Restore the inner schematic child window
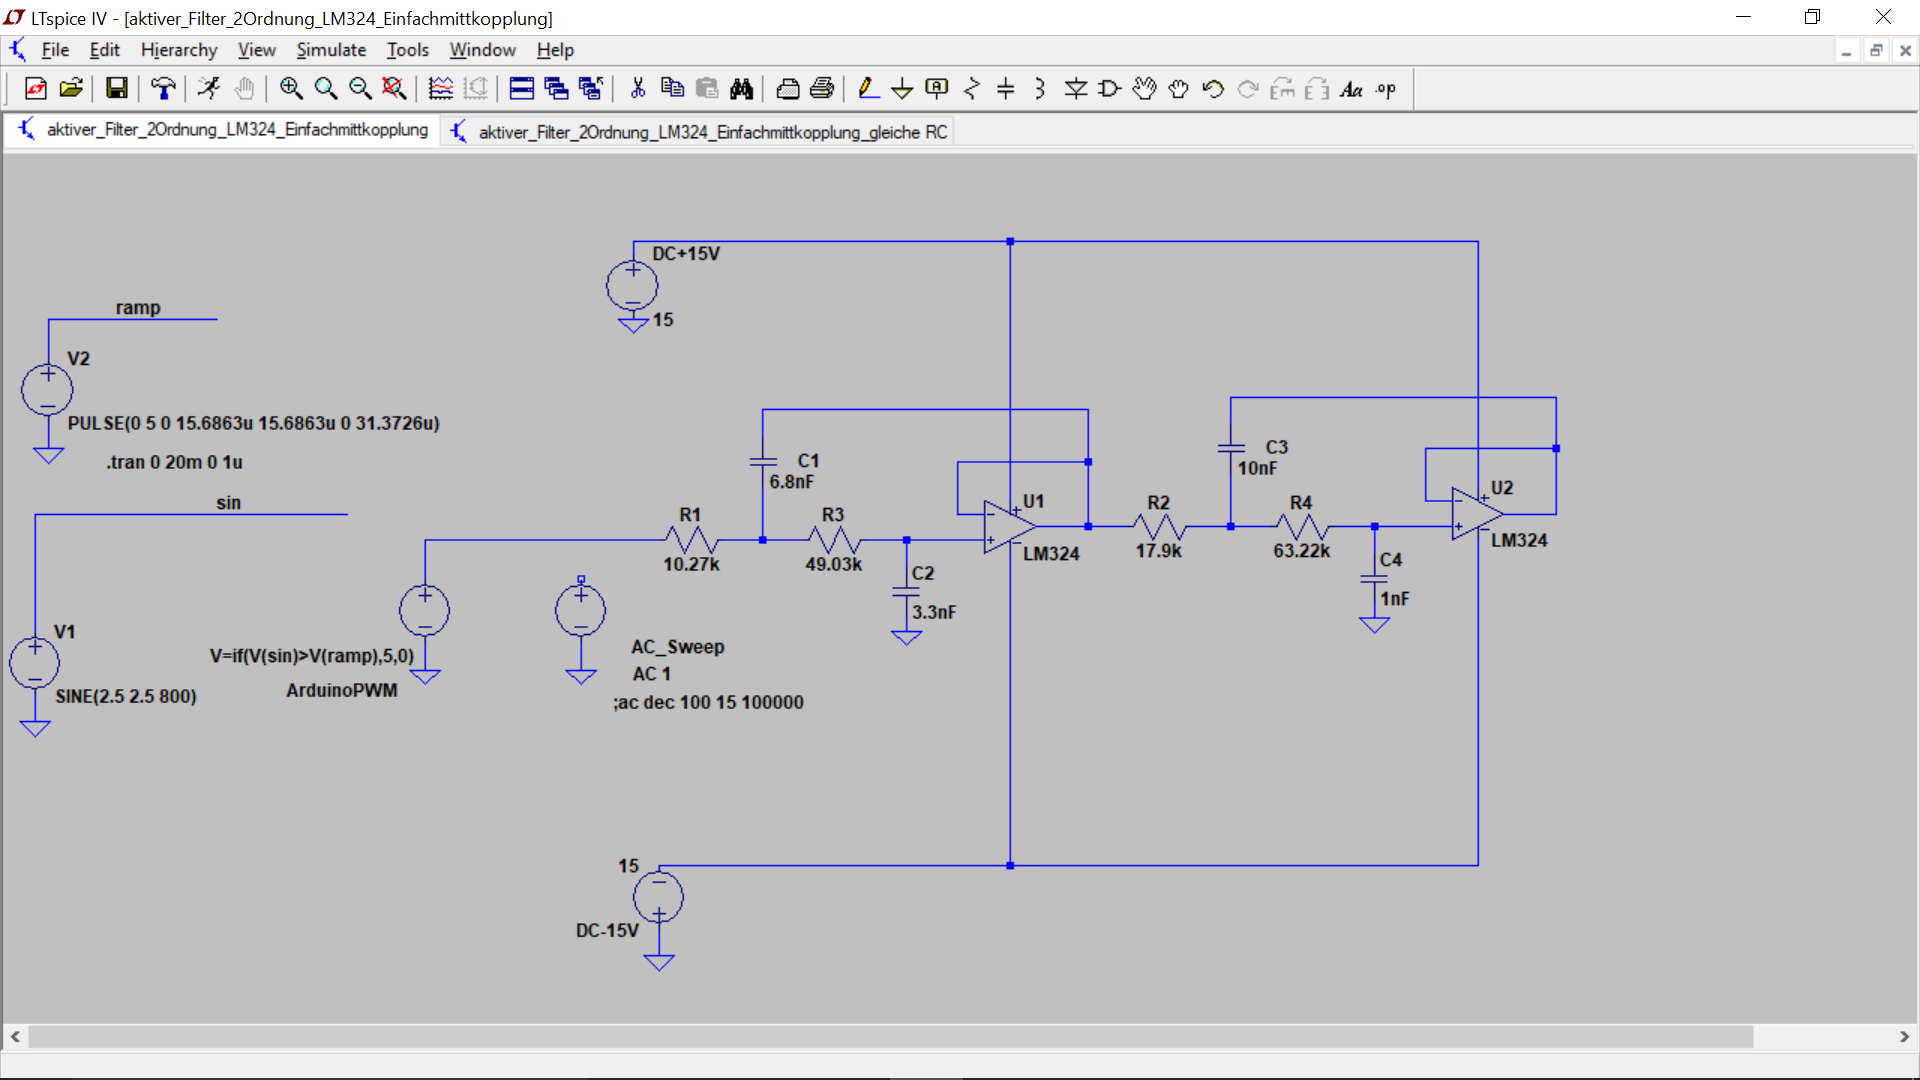This screenshot has height=1080, width=1920. click(x=1876, y=50)
